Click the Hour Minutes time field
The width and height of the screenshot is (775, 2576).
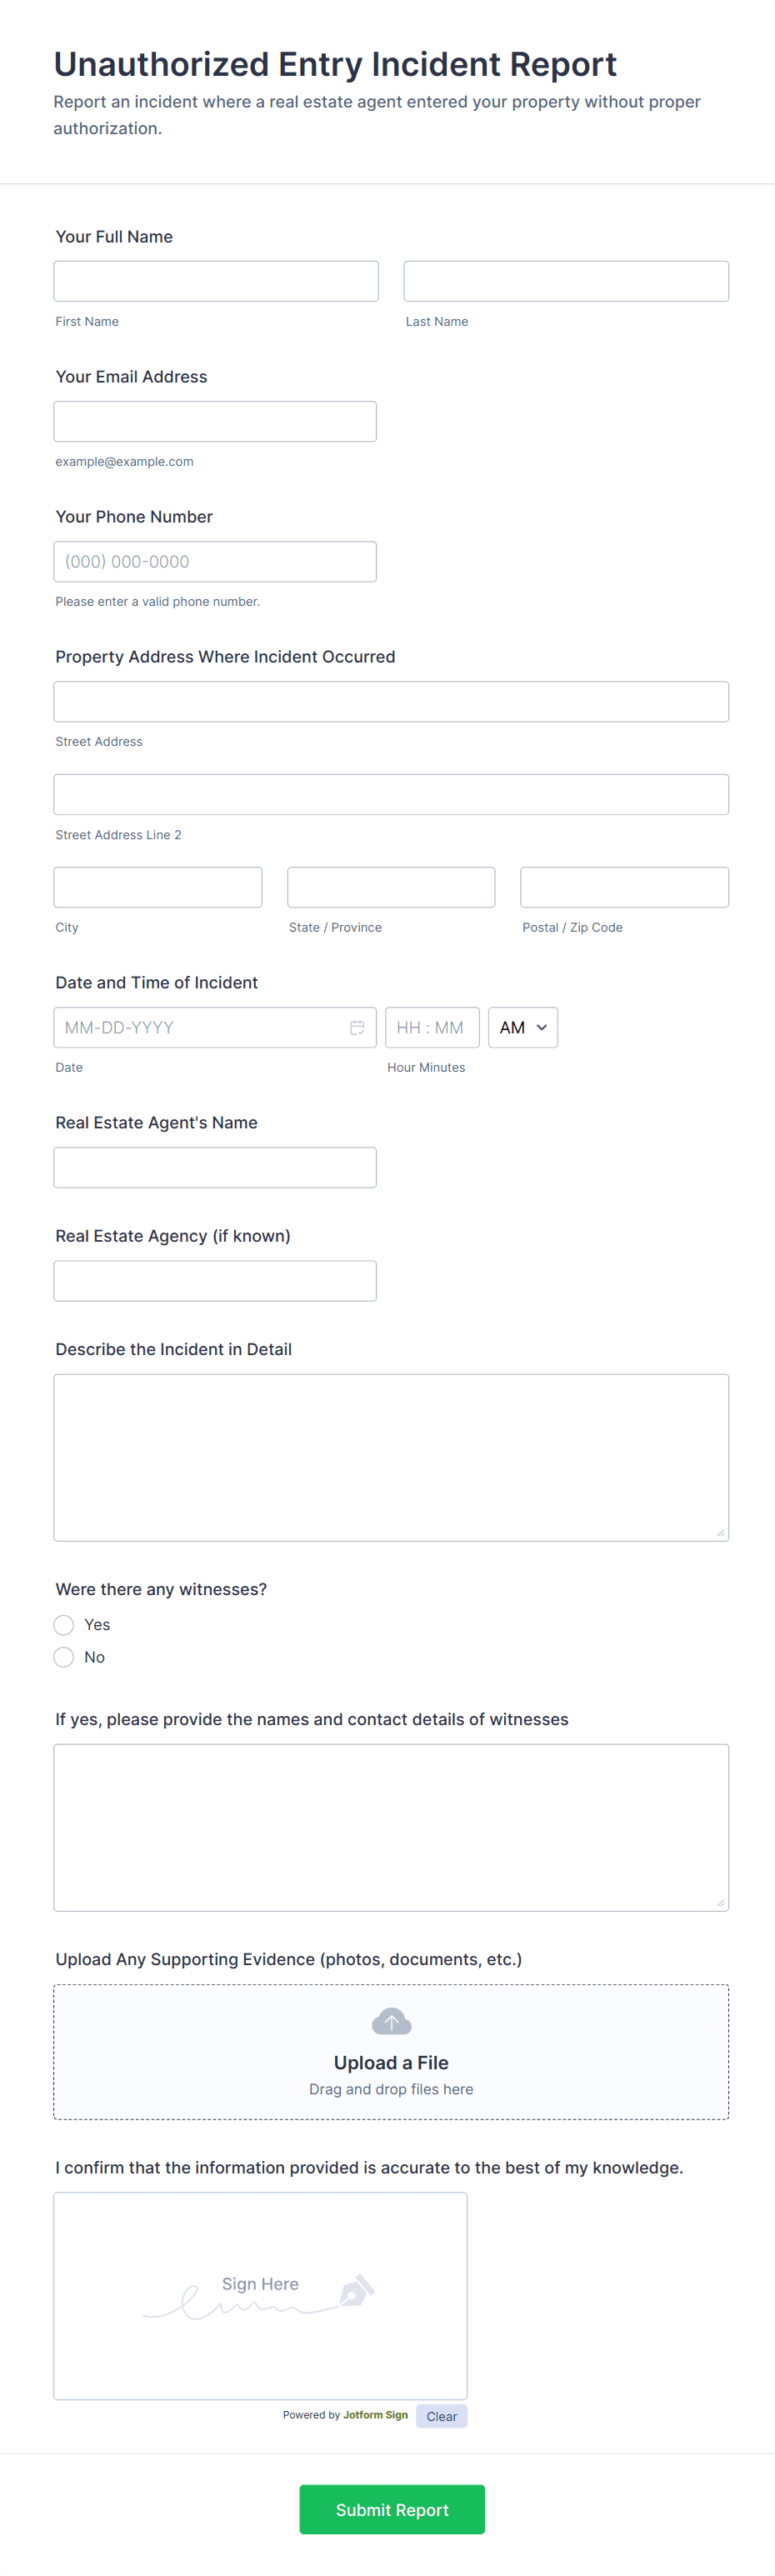pyautogui.click(x=432, y=1027)
